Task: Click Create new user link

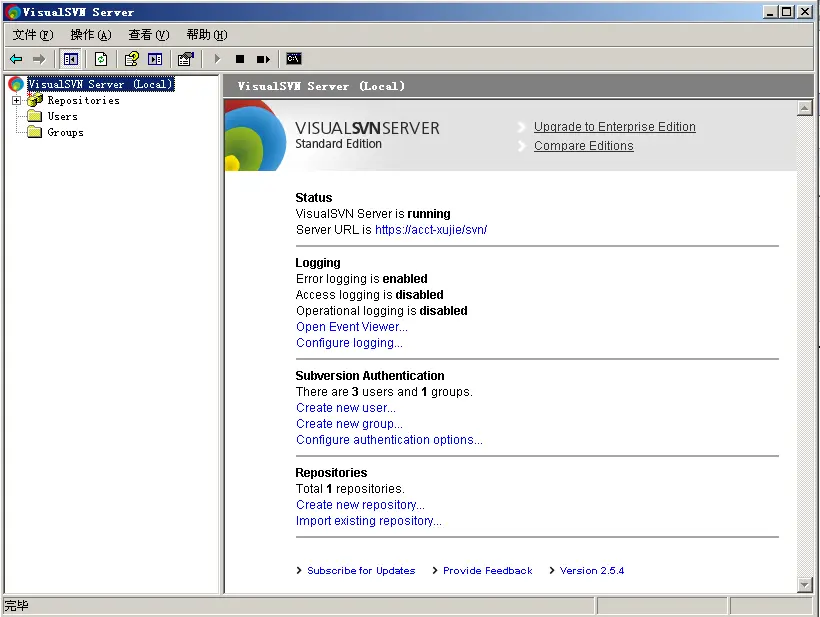Action: tap(346, 408)
